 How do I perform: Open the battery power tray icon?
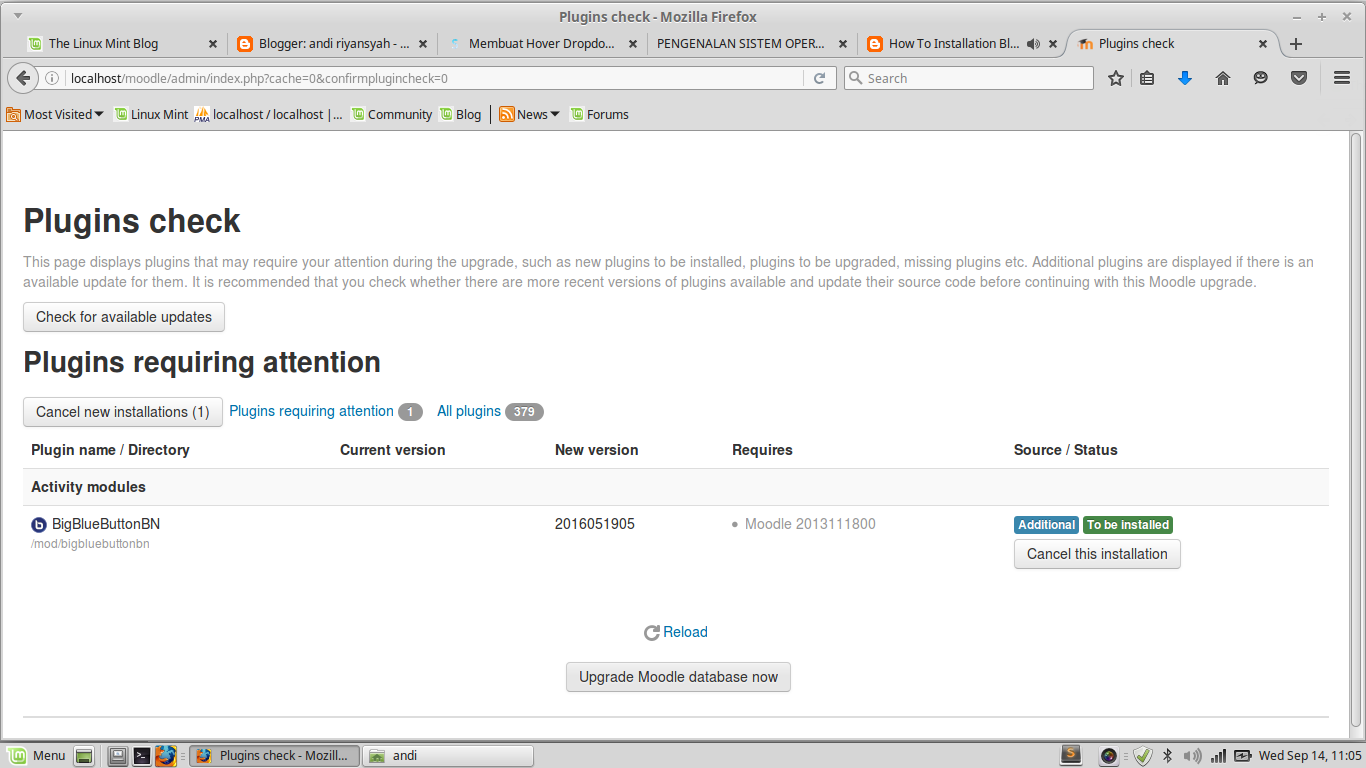coord(1242,756)
